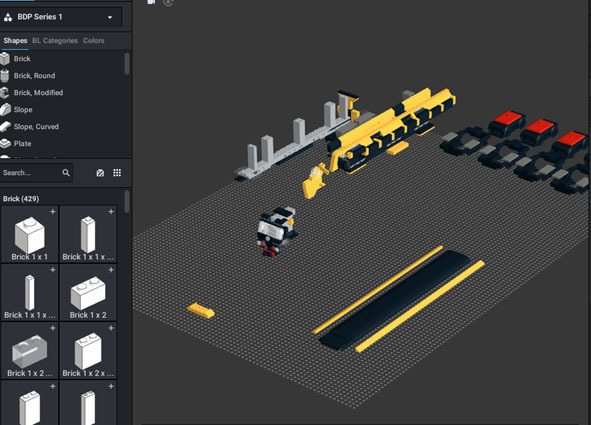Select the Brick, Modified shape icon
591x425 pixels.
[5, 93]
